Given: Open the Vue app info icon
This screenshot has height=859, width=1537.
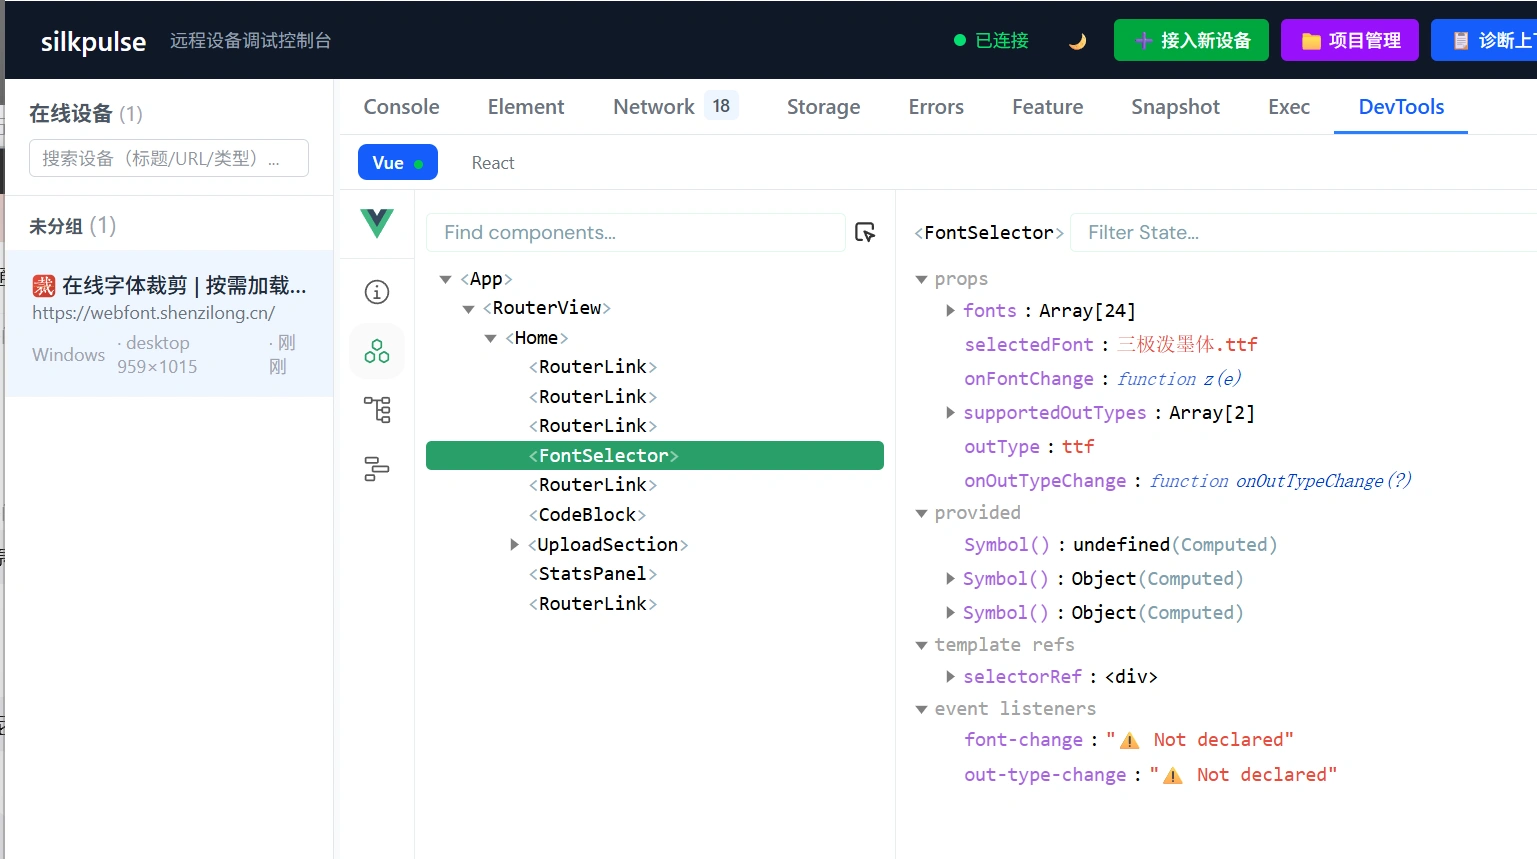Looking at the screenshot, I should pos(377,292).
